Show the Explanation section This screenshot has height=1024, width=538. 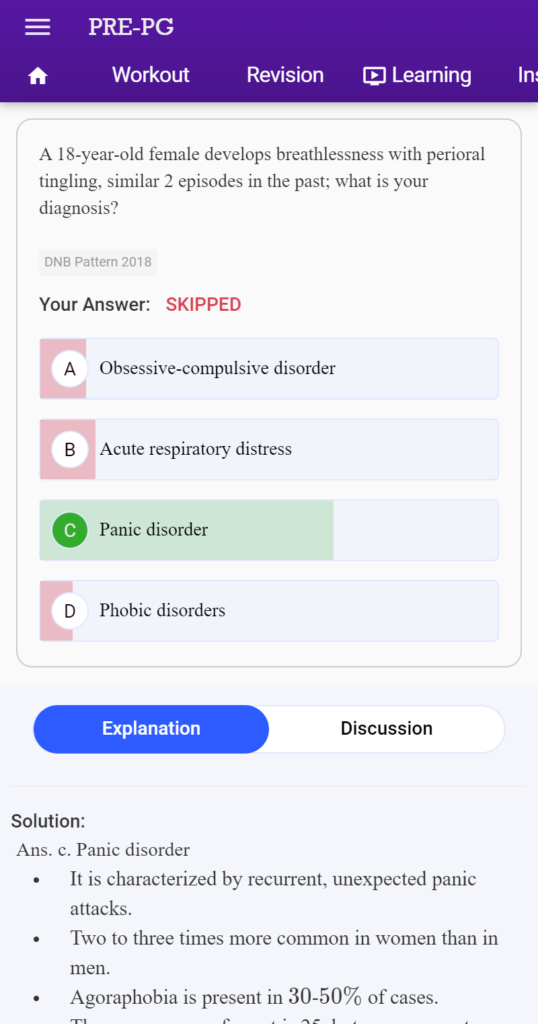tap(151, 729)
